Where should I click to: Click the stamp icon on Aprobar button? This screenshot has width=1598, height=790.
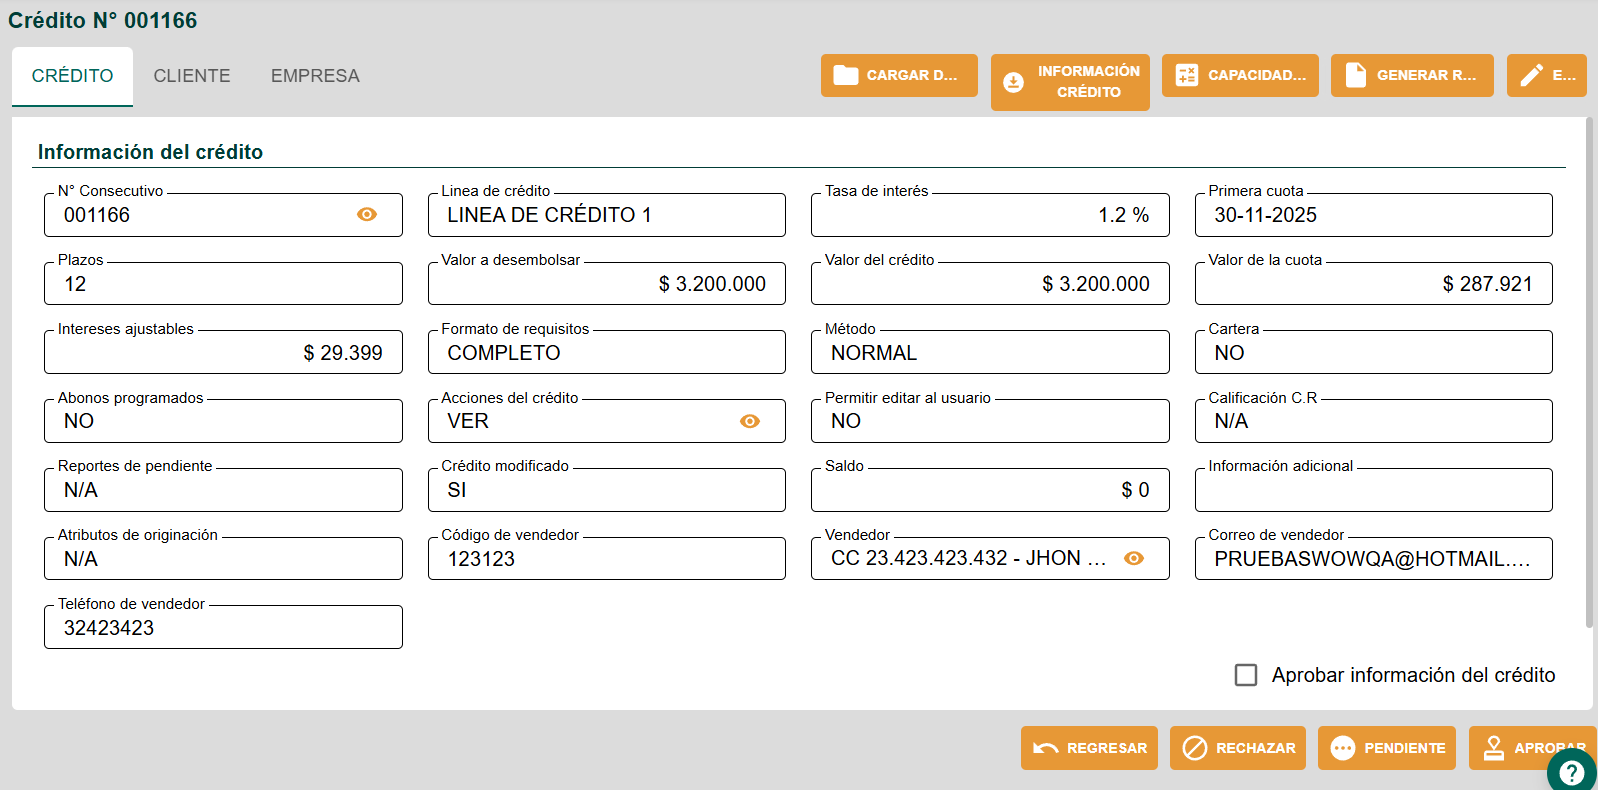coord(1493,748)
